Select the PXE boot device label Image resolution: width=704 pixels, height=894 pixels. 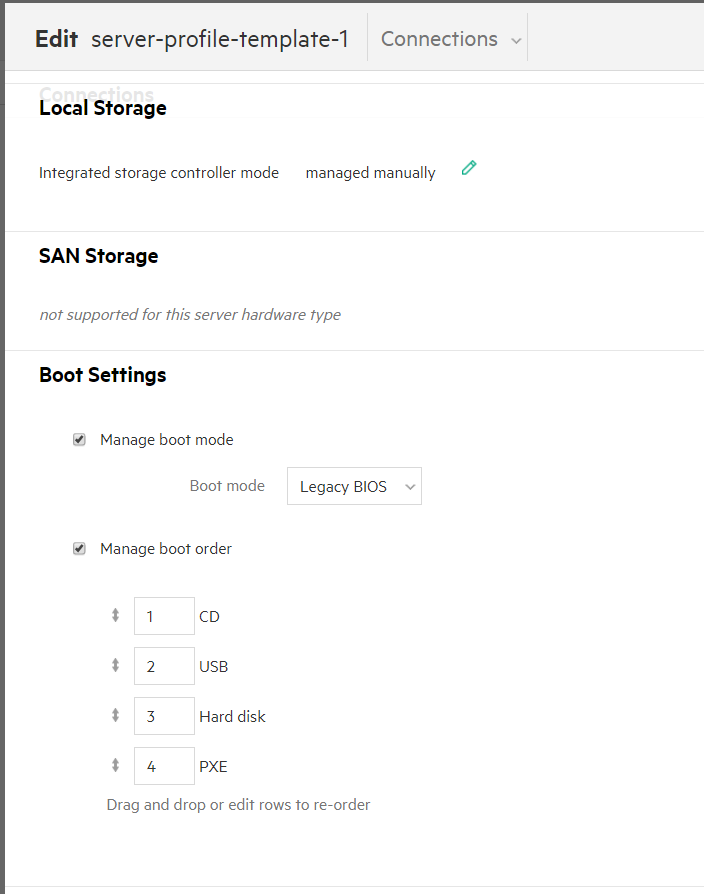pos(213,767)
